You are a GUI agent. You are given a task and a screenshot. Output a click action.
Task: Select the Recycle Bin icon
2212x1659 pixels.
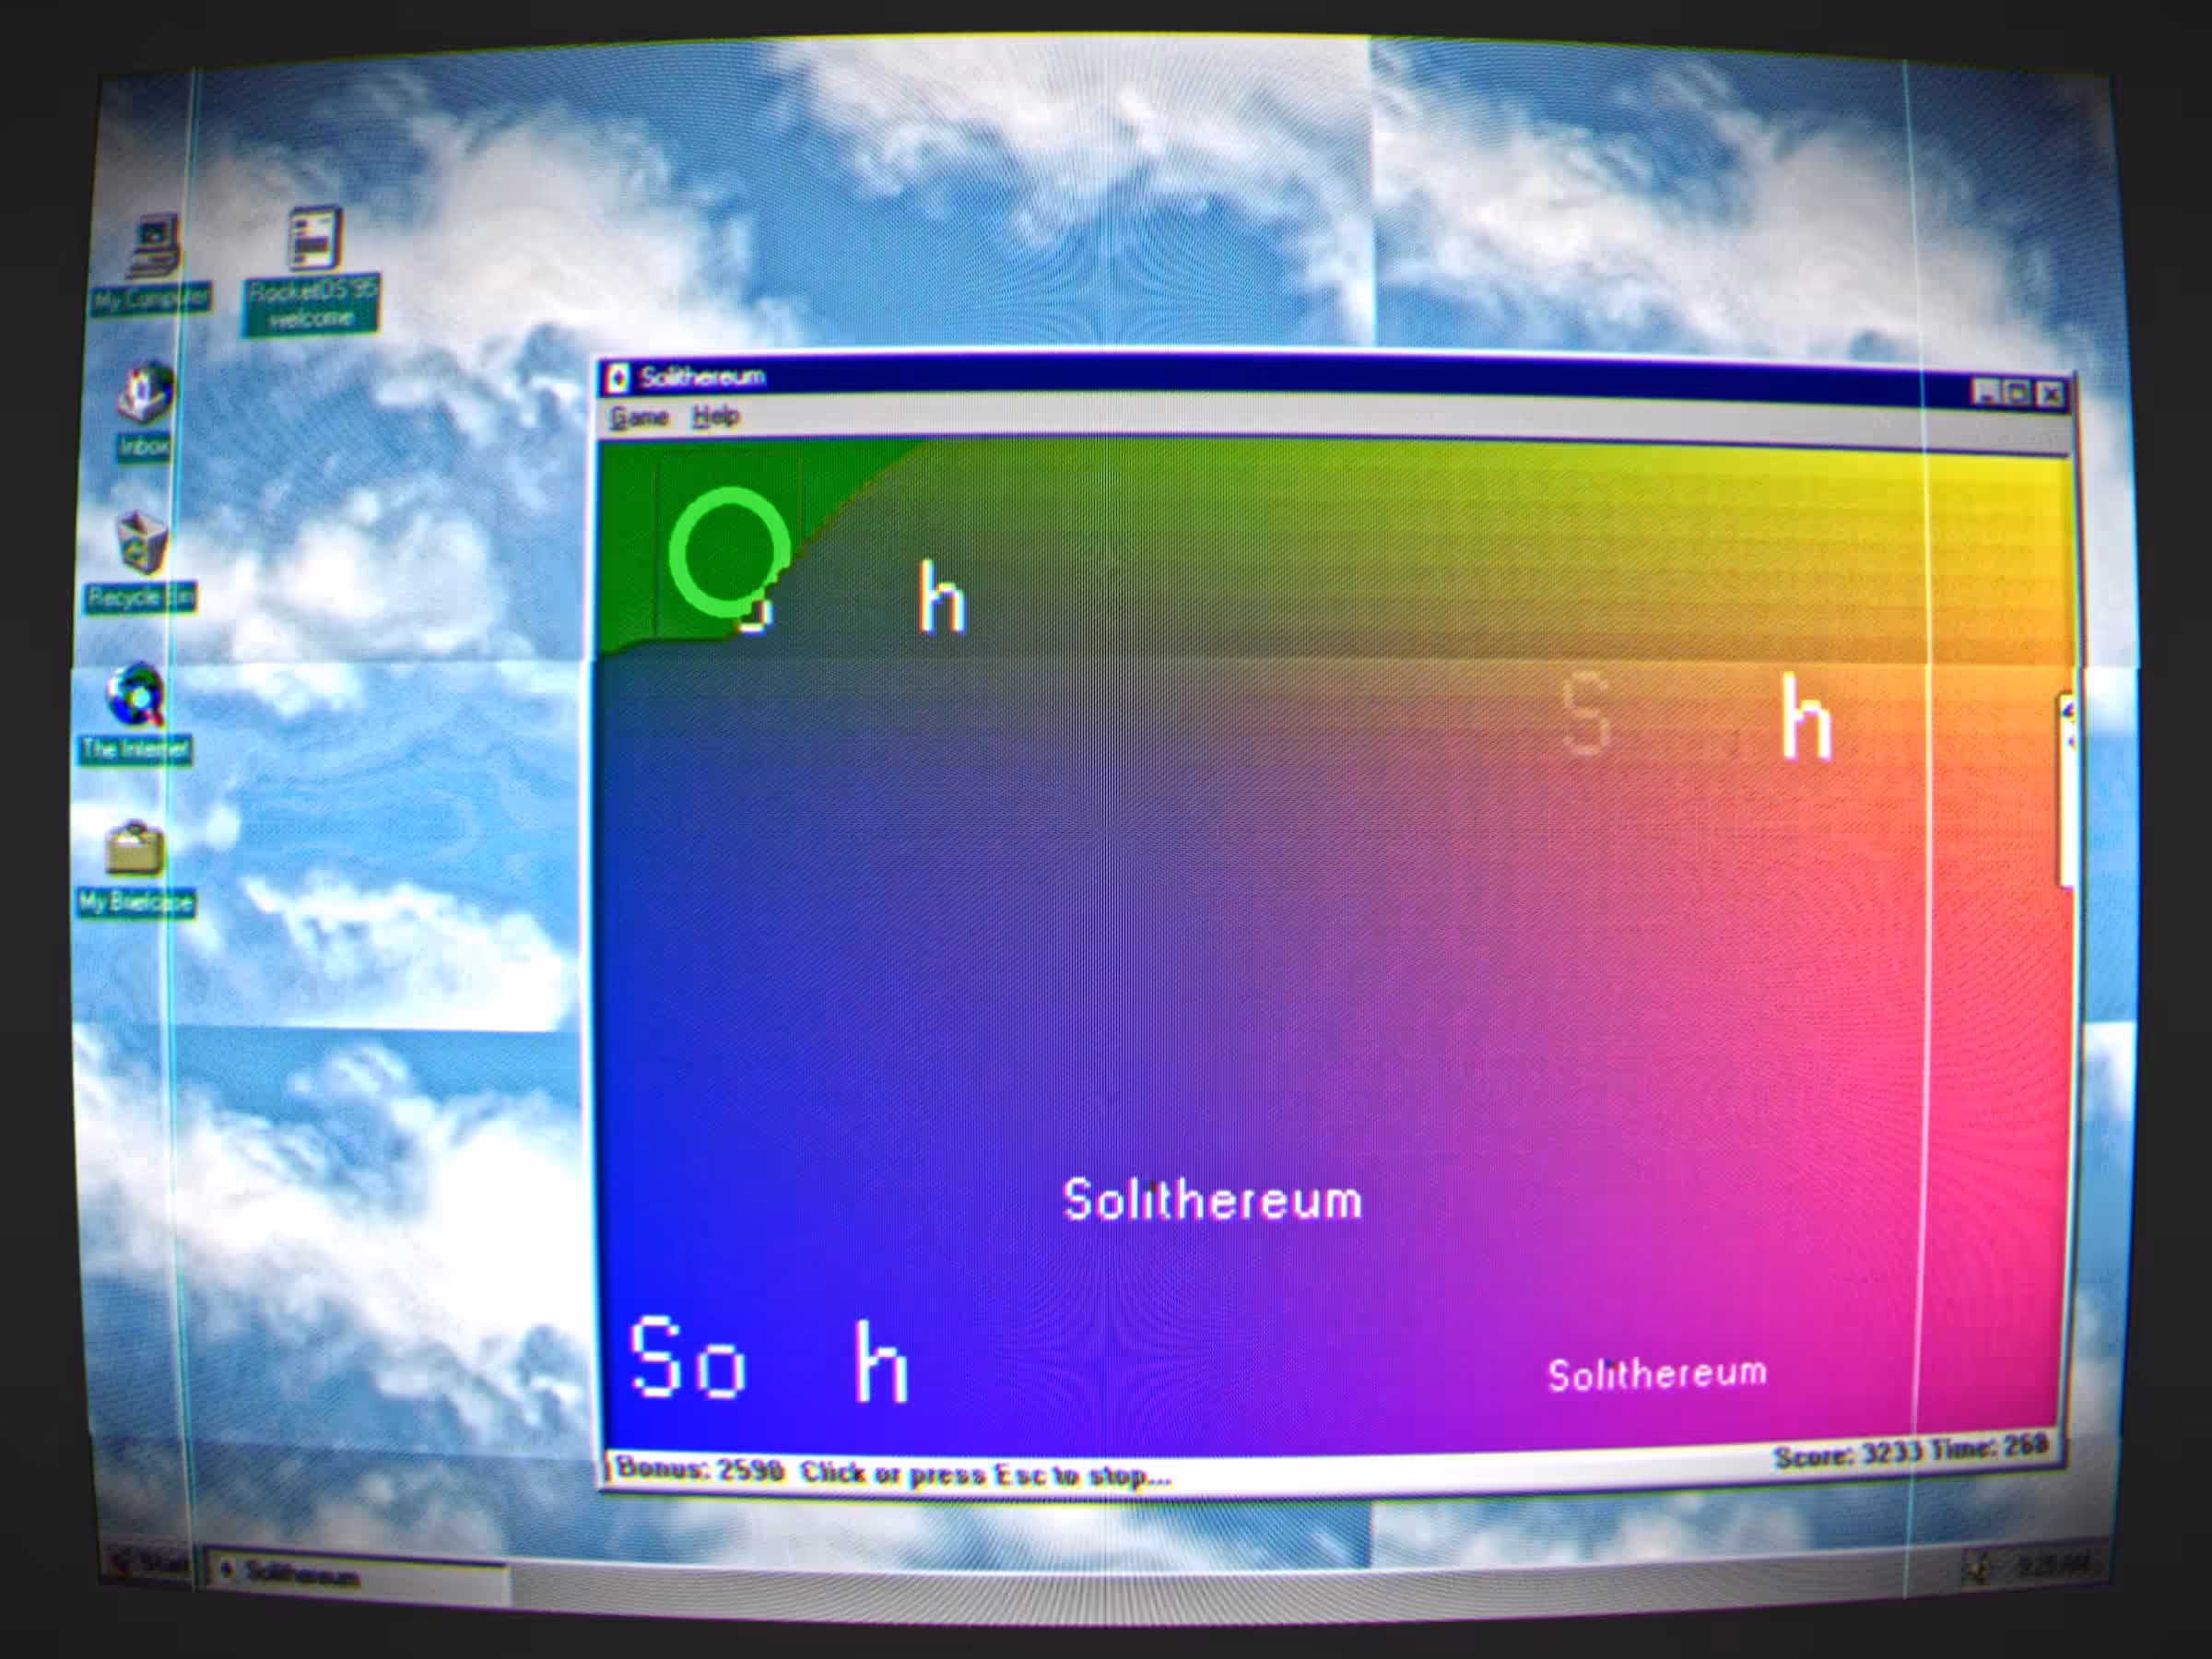(140, 562)
